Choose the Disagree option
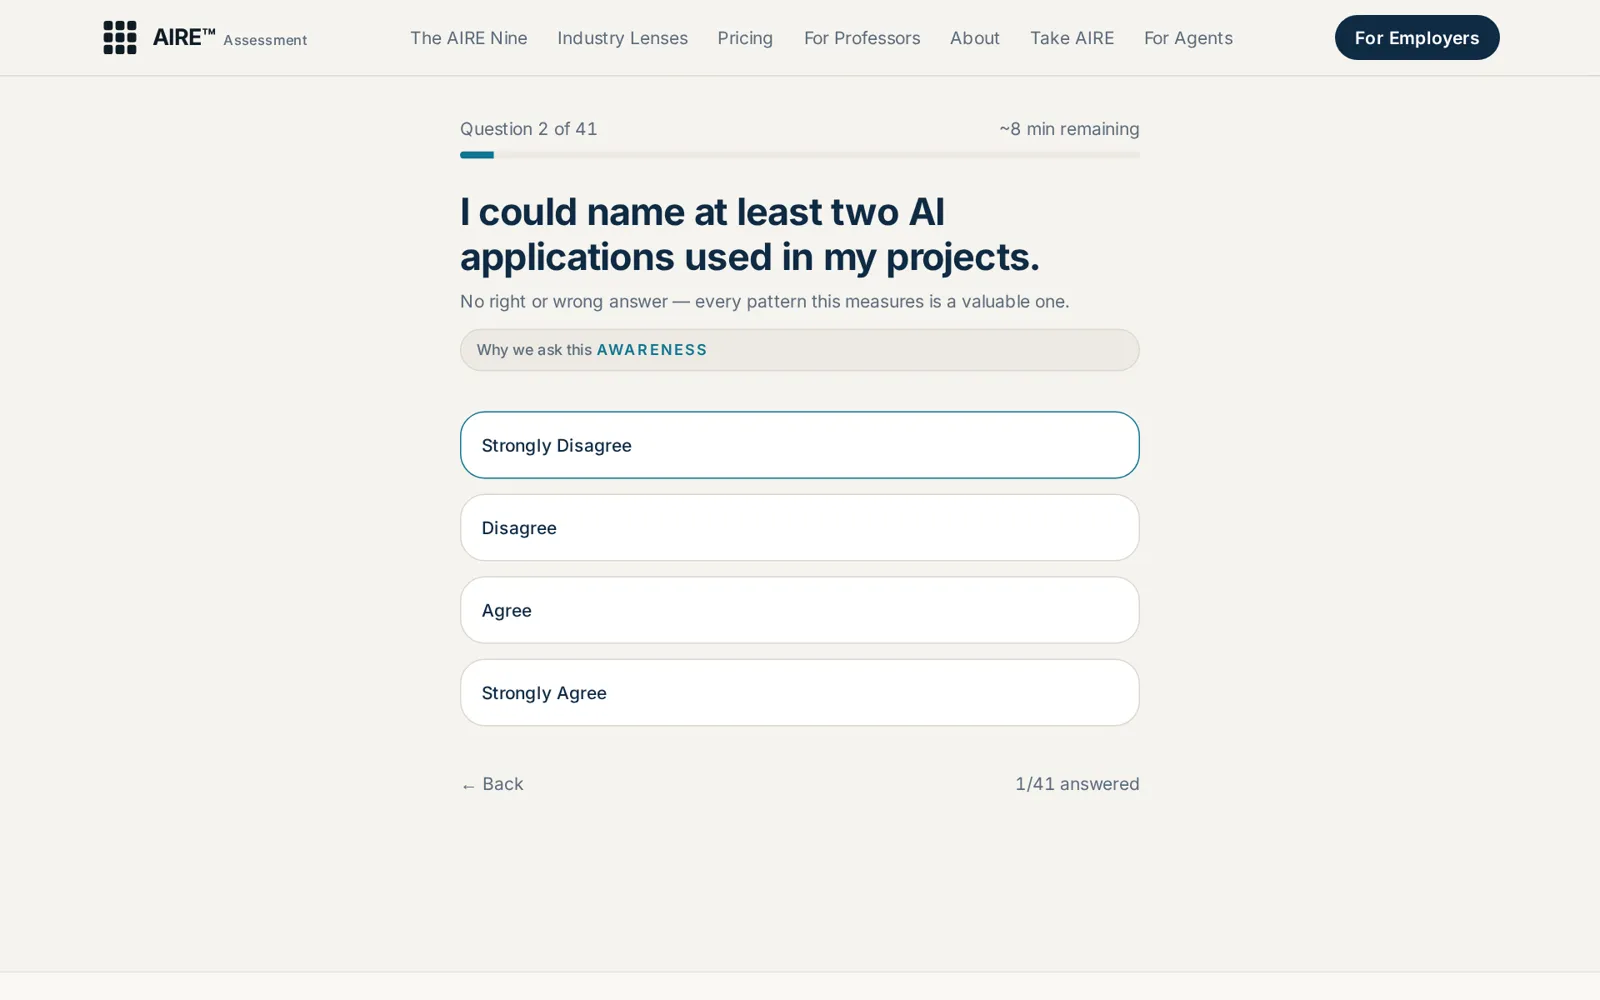The image size is (1600, 1000). coord(799,528)
